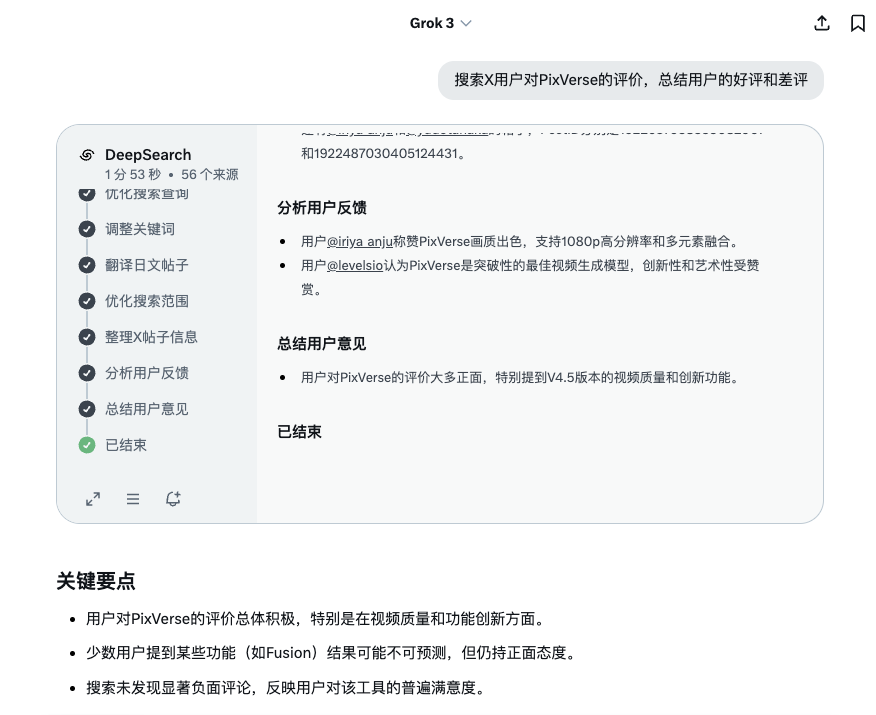This screenshot has height=715, width=876.
Task: Click the green check for 已结束
Action: point(87,445)
